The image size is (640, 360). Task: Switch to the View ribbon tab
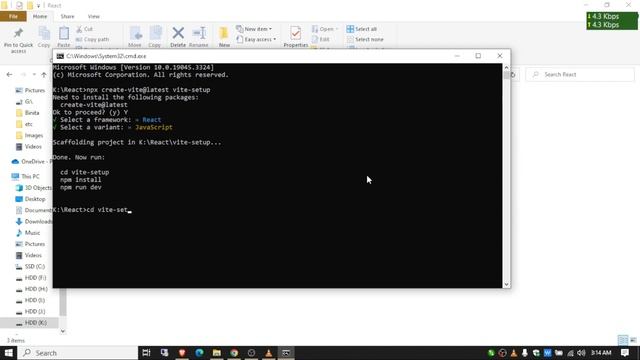[x=93, y=16]
